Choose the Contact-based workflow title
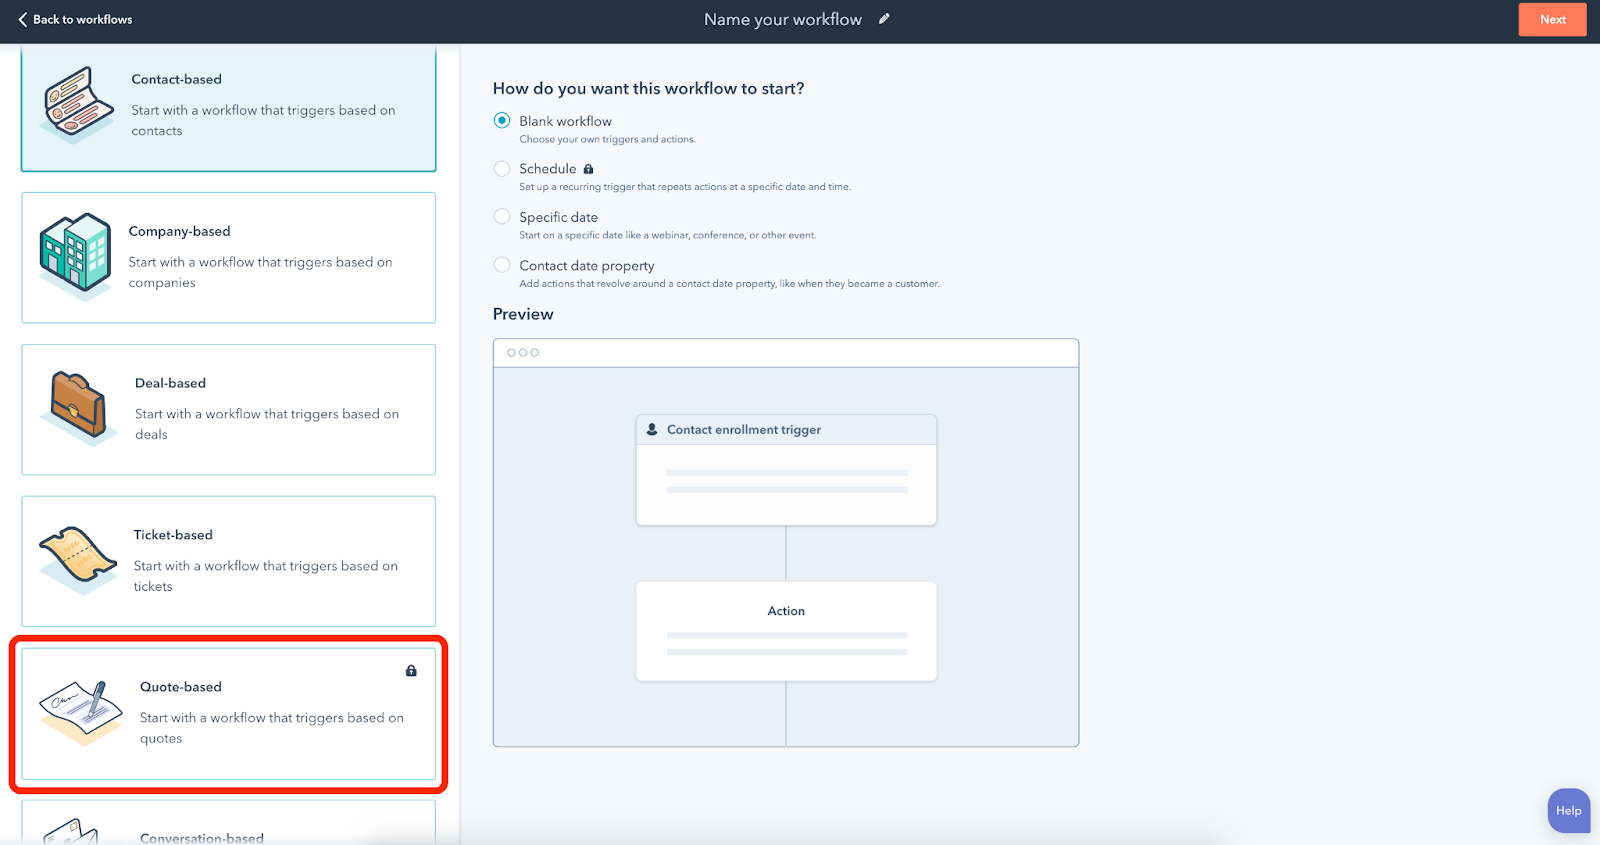Screen dimensions: 1600x845 click(x=177, y=79)
